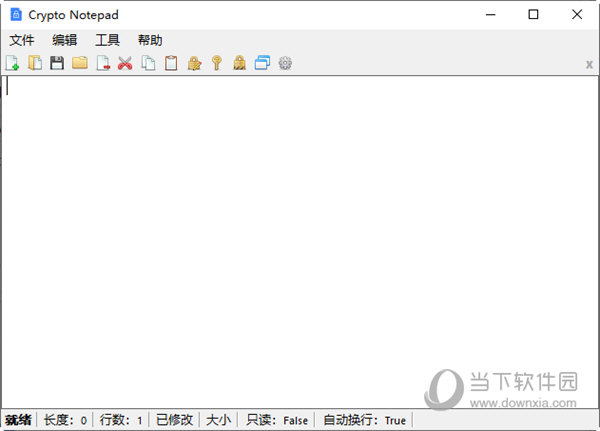Create a new file with the toolbar icon
Screen dimensions: 600x431
tap(12, 63)
